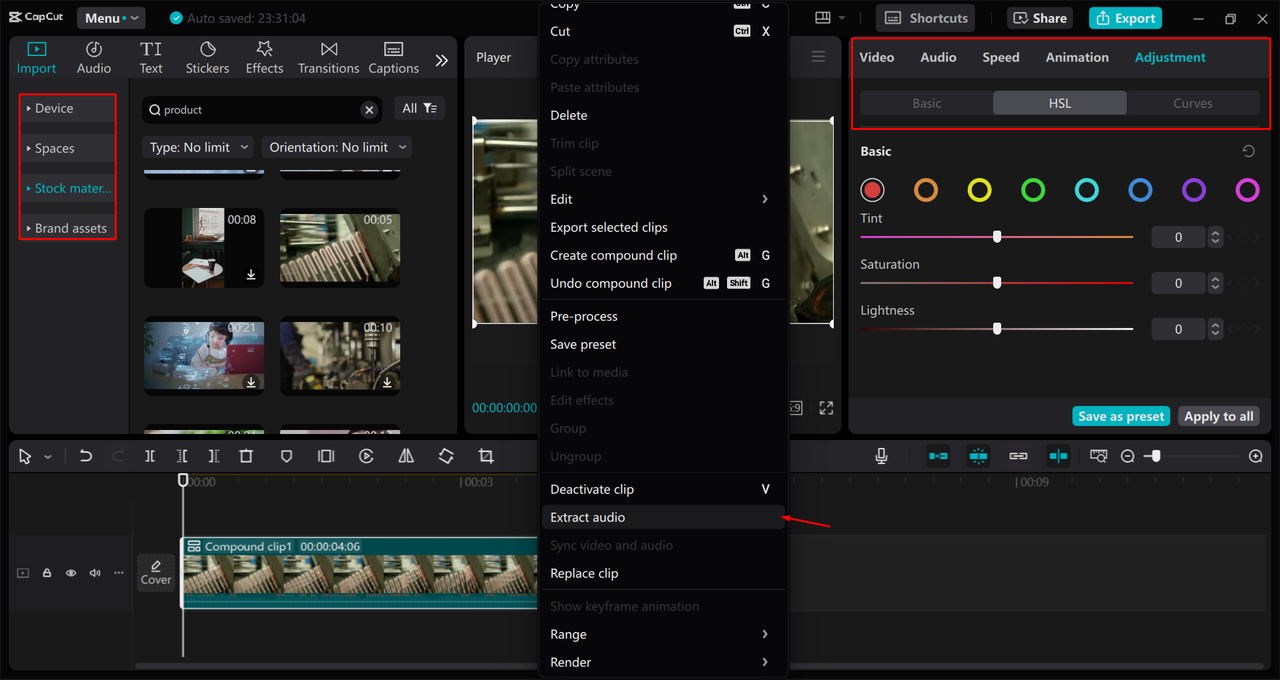Expand the Stock materials tree item

click(68, 188)
